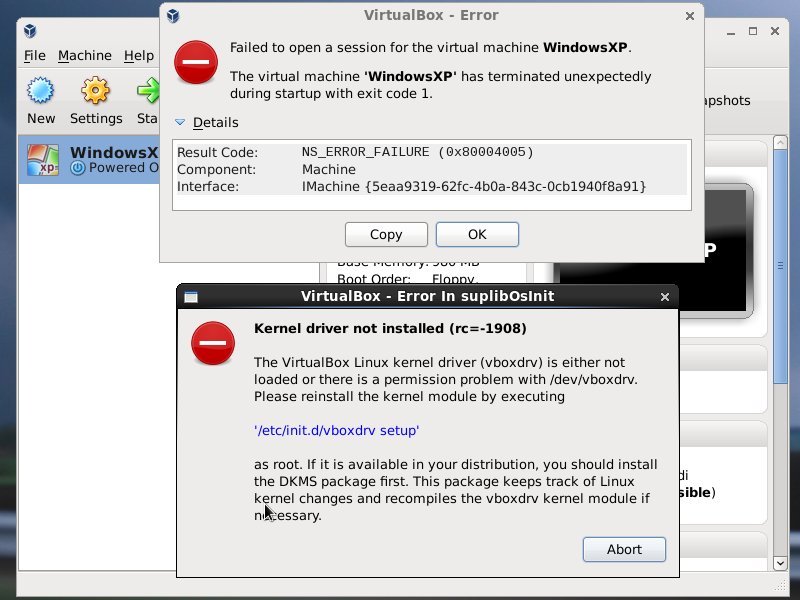Open the File menu
The height and width of the screenshot is (600, 800).
pos(34,55)
